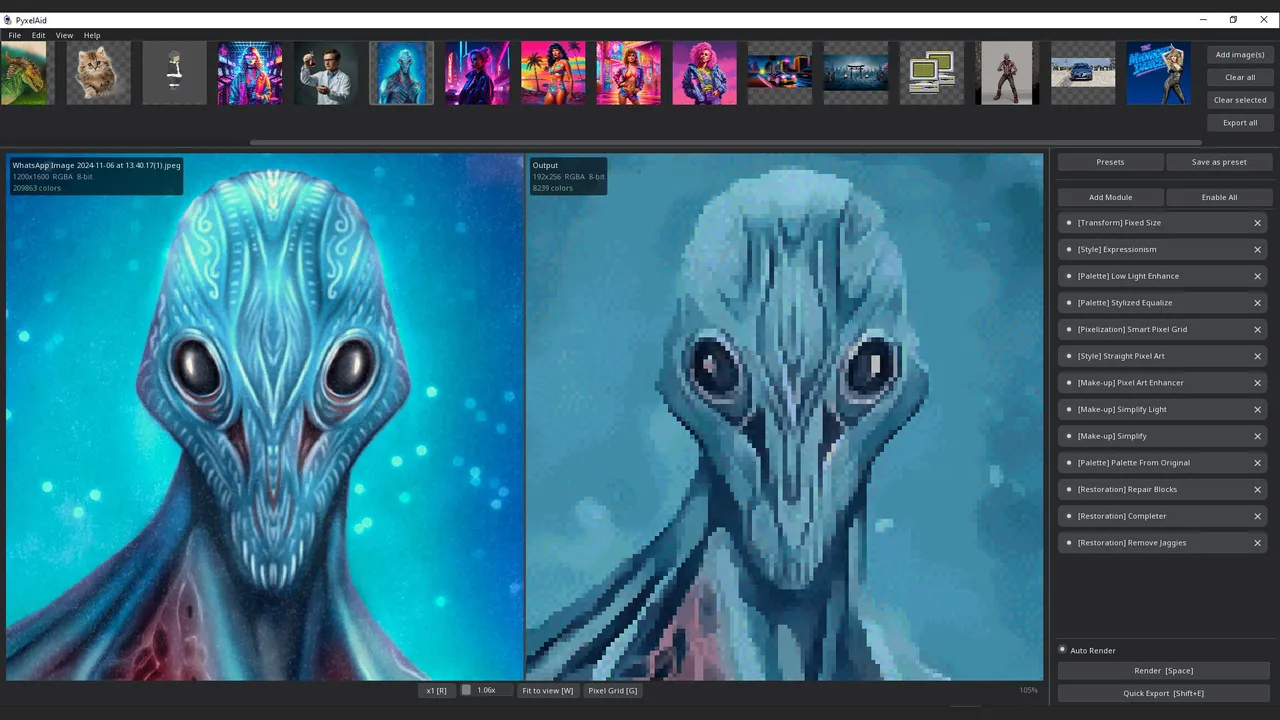
Task: Remove the Stylized Equalize palette module
Action: pyautogui.click(x=1257, y=303)
